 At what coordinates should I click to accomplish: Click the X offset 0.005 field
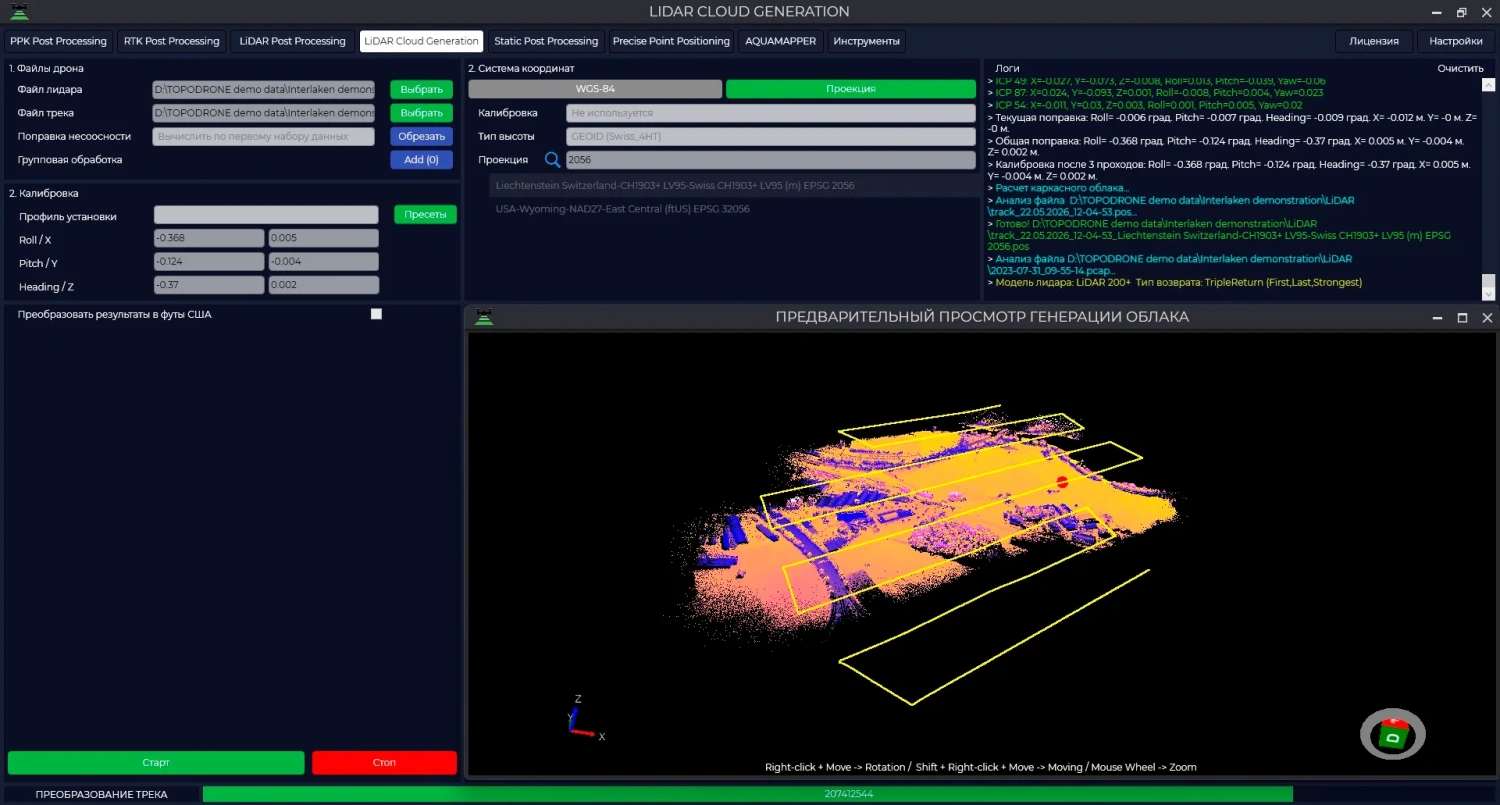tap(324, 238)
